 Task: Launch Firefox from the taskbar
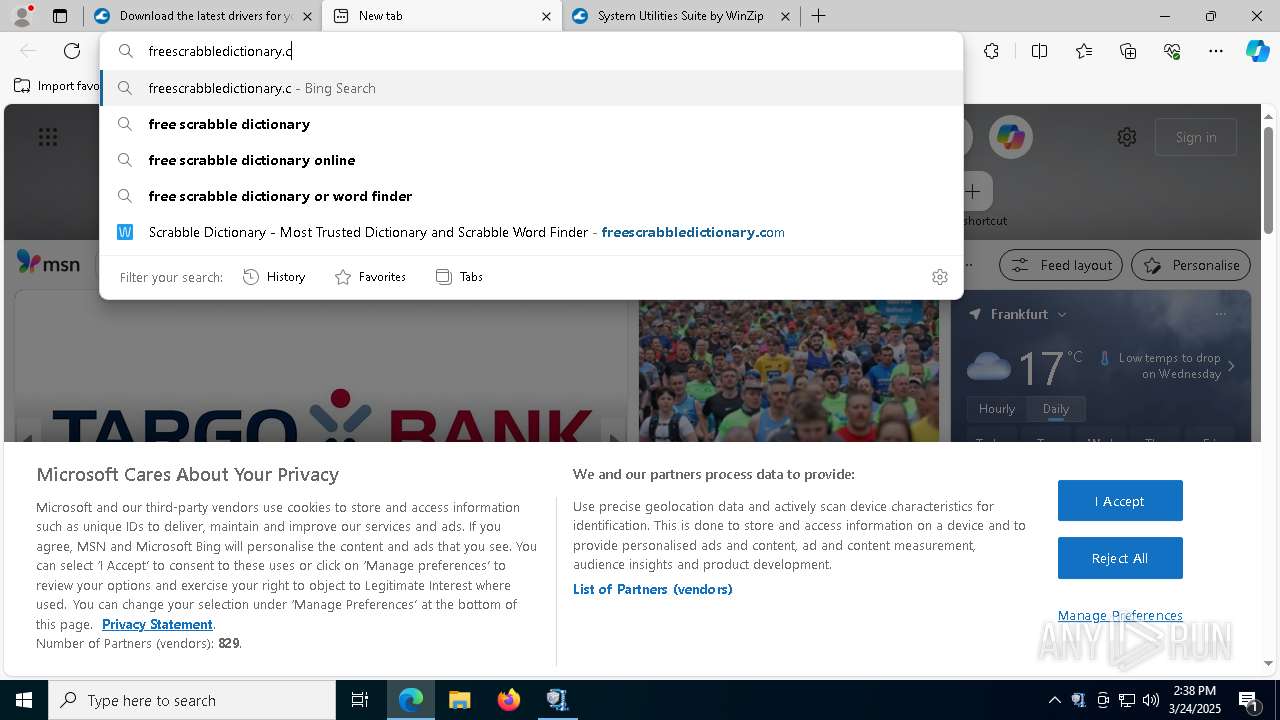[x=509, y=700]
